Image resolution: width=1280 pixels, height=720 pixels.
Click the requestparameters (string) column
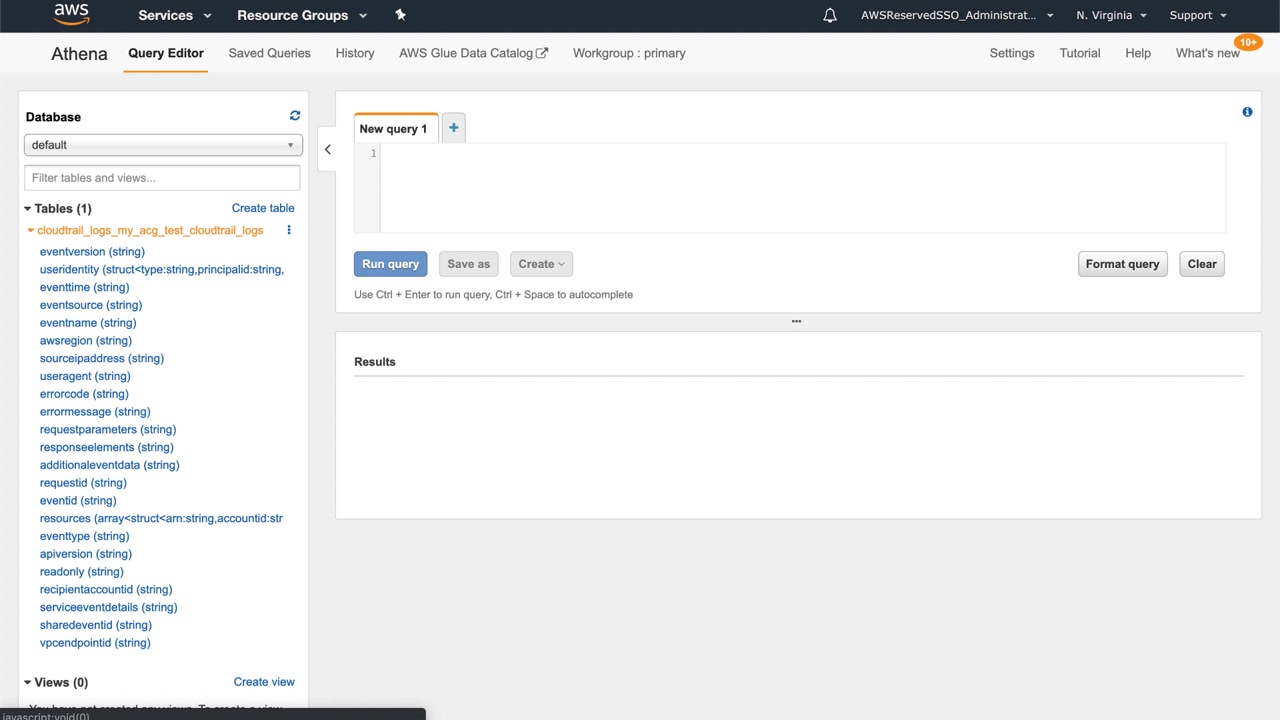(108, 430)
